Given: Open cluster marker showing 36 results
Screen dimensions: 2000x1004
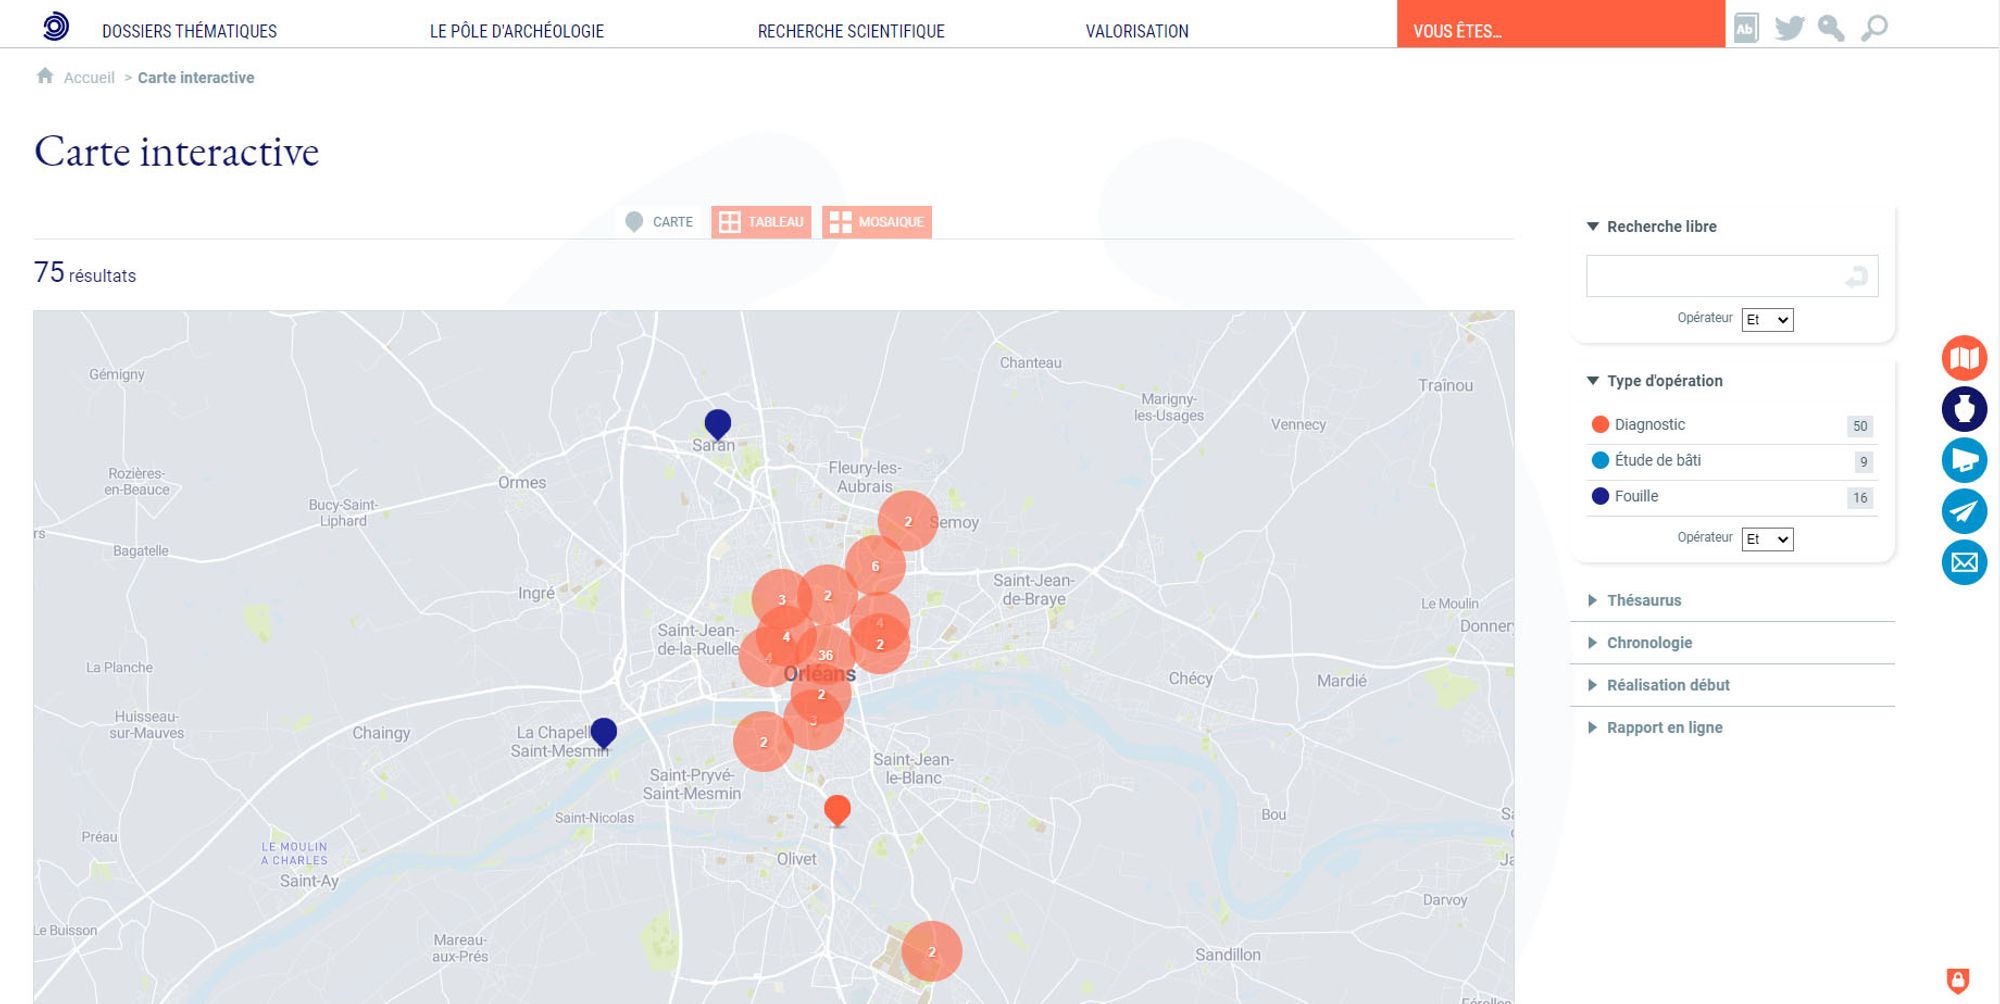Looking at the screenshot, I should 825,656.
